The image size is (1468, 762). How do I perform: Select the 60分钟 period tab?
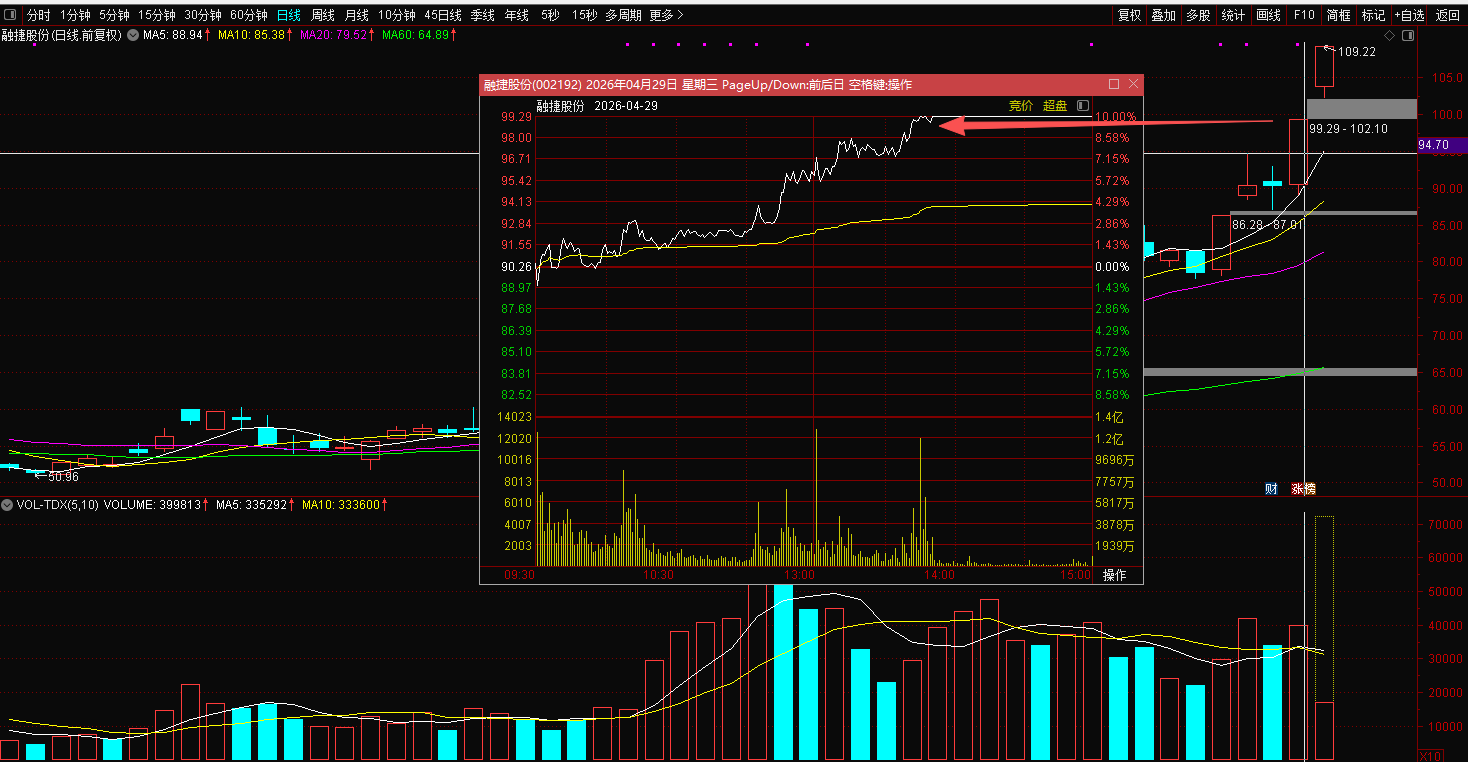(248, 15)
